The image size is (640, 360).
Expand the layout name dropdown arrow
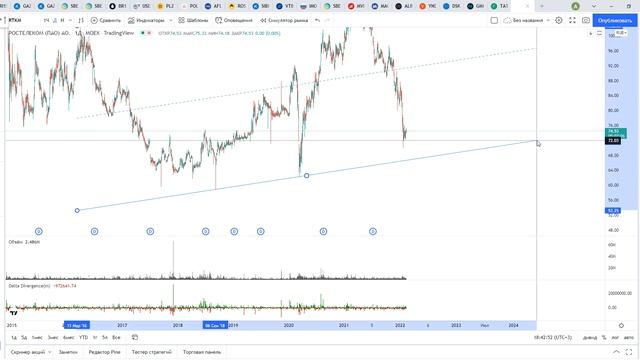pos(548,20)
